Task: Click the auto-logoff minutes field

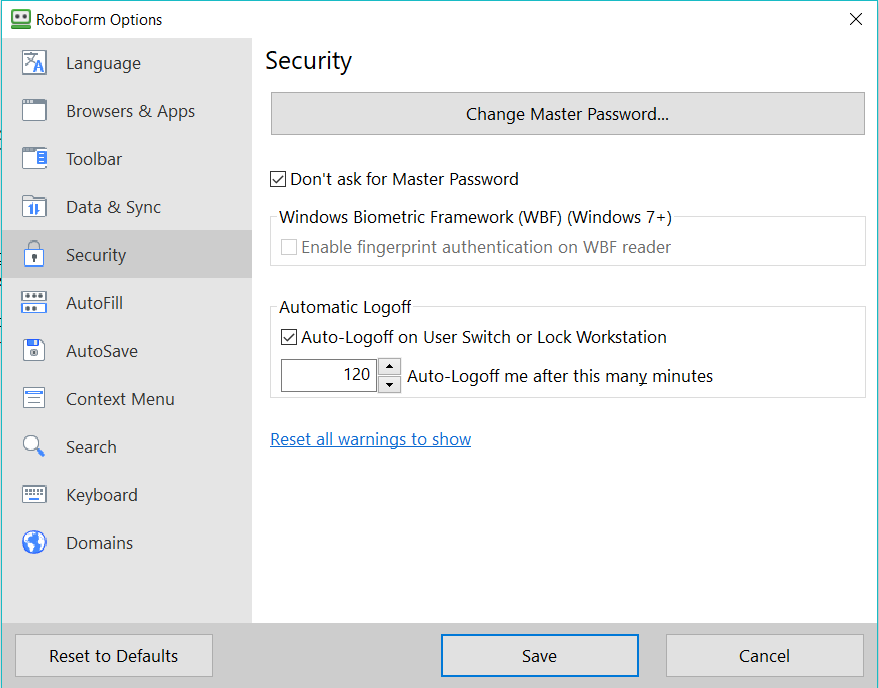Action: (x=329, y=375)
